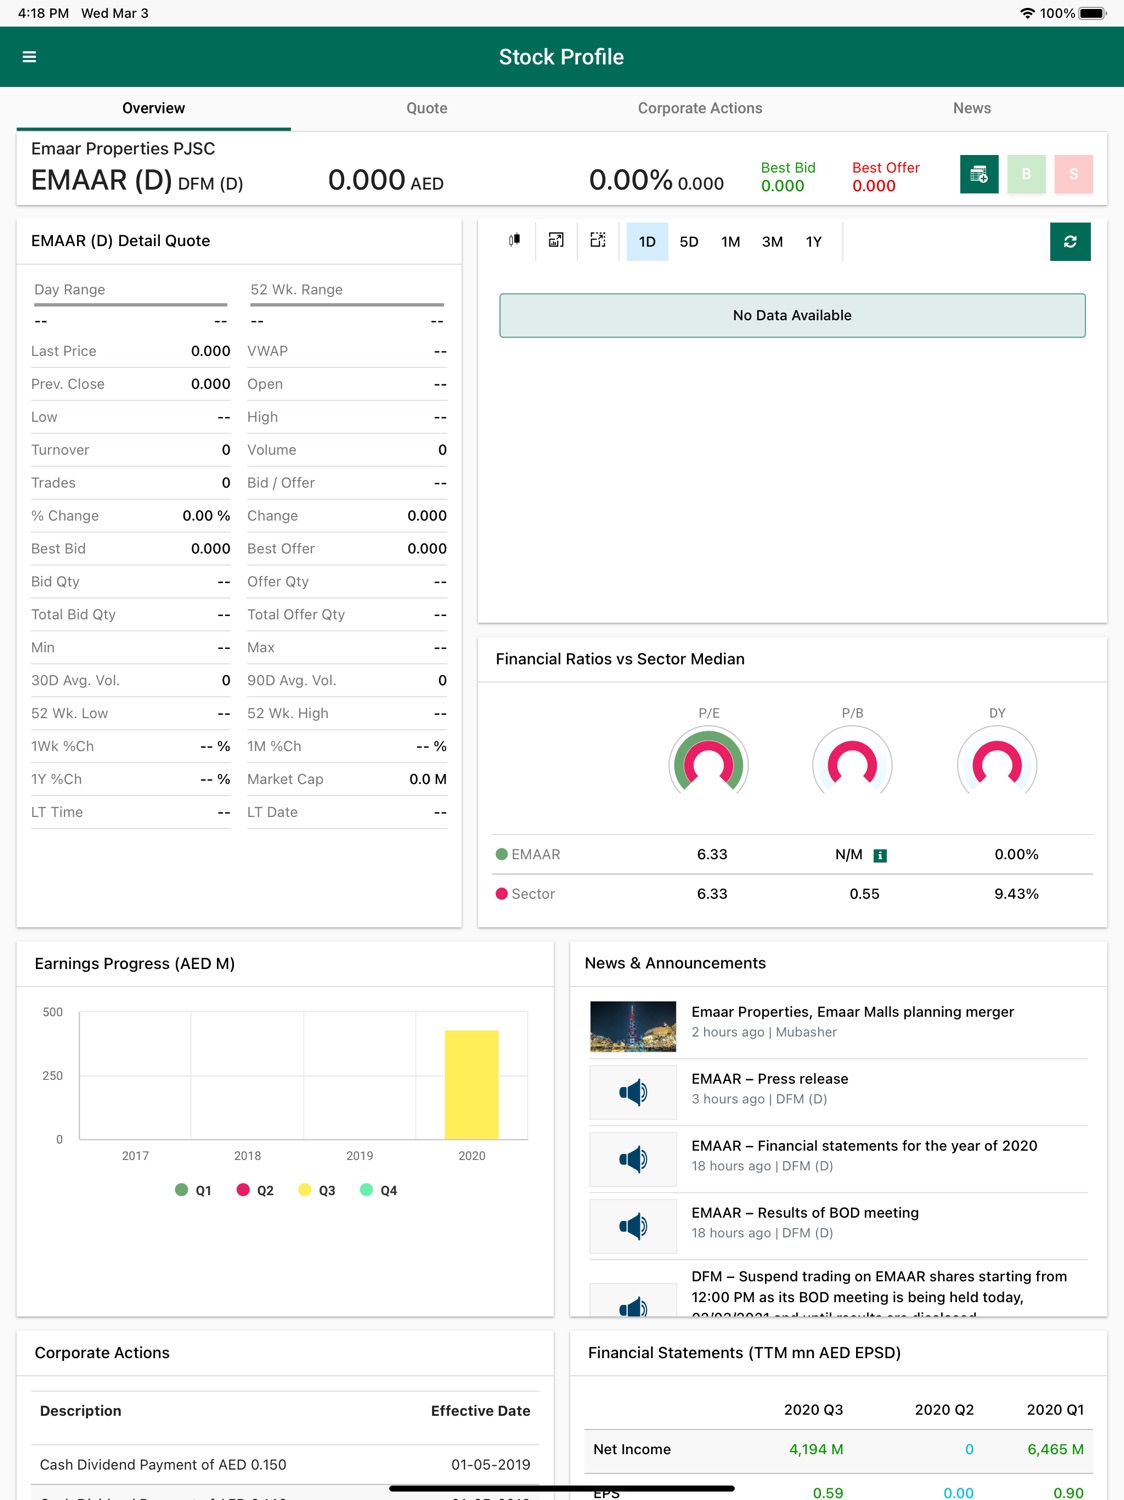Image resolution: width=1124 pixels, height=1500 pixels.
Task: Switch to the Corporate Actions tab
Action: pyautogui.click(x=700, y=108)
